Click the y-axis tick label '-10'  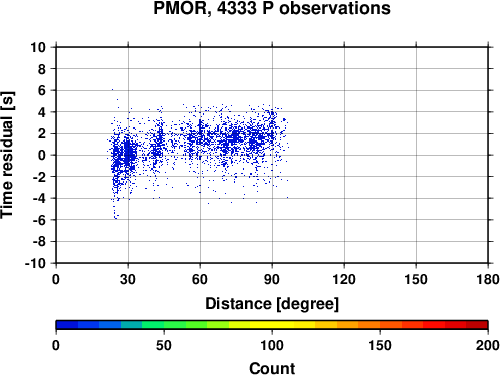coord(35,263)
